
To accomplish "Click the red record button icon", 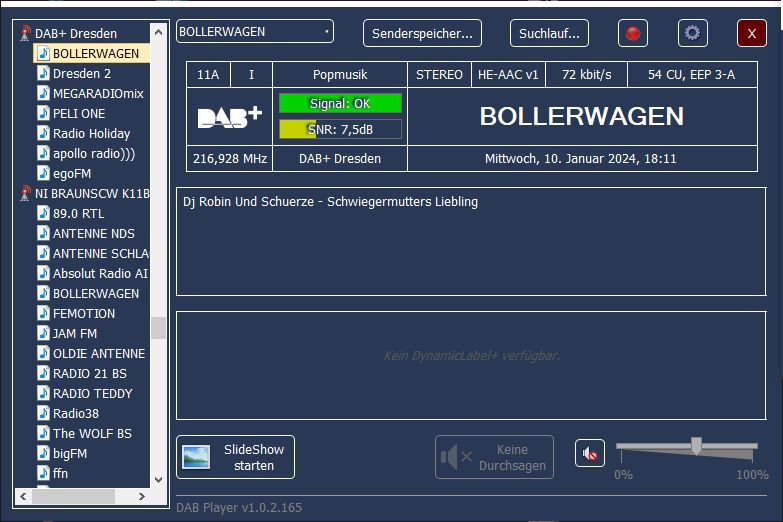I will tap(632, 33).
